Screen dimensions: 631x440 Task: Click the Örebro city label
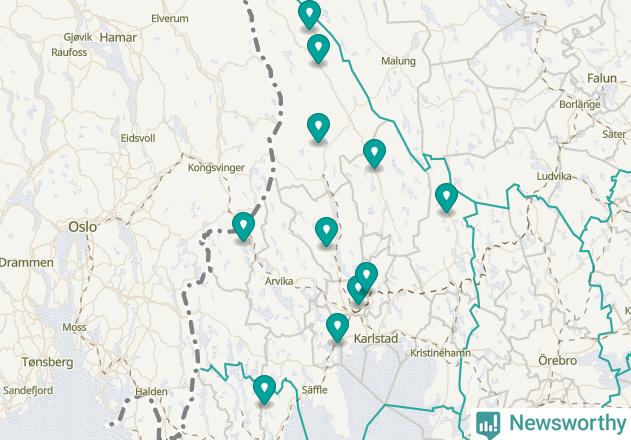click(x=557, y=360)
